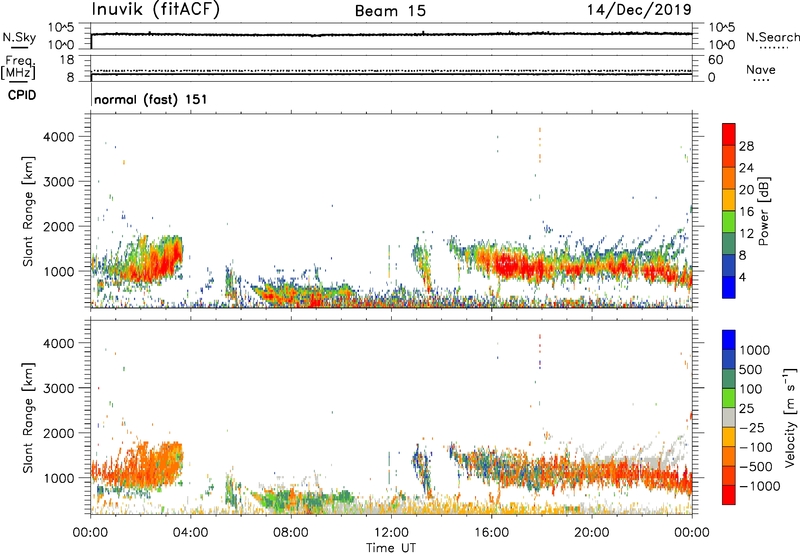The image size is (800, 554).
Task: Click the date "14/Dec/2019"
Action: [x=639, y=10]
